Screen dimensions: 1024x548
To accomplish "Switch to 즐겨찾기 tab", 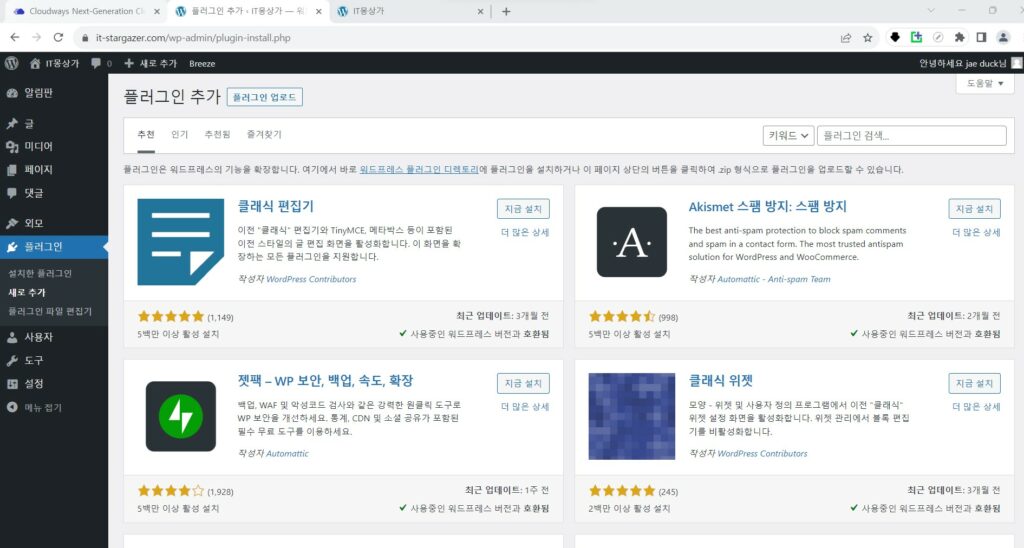I will pos(264,135).
